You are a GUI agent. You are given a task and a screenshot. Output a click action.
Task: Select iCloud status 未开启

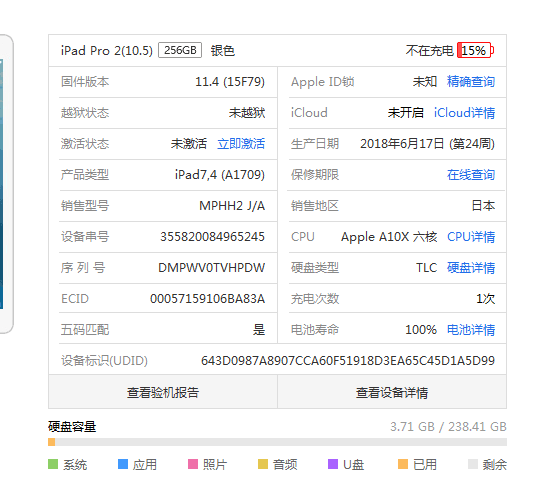[x=406, y=113]
